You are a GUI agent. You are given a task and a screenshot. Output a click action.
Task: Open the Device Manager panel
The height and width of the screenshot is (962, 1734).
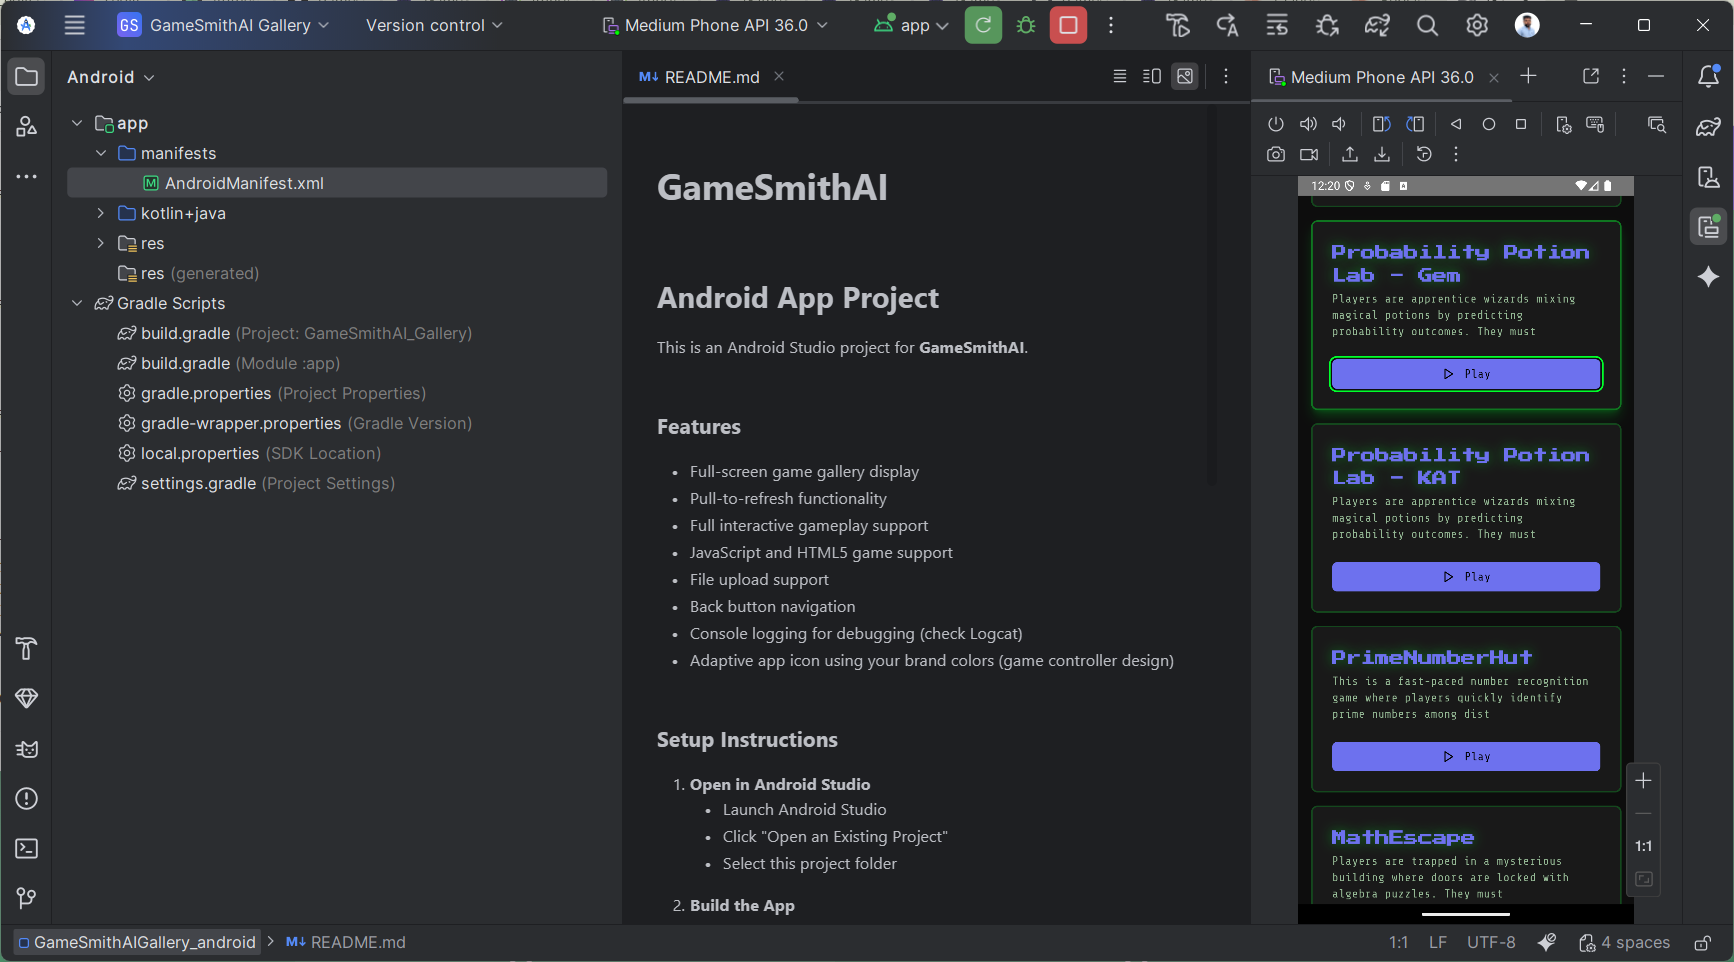1709,177
